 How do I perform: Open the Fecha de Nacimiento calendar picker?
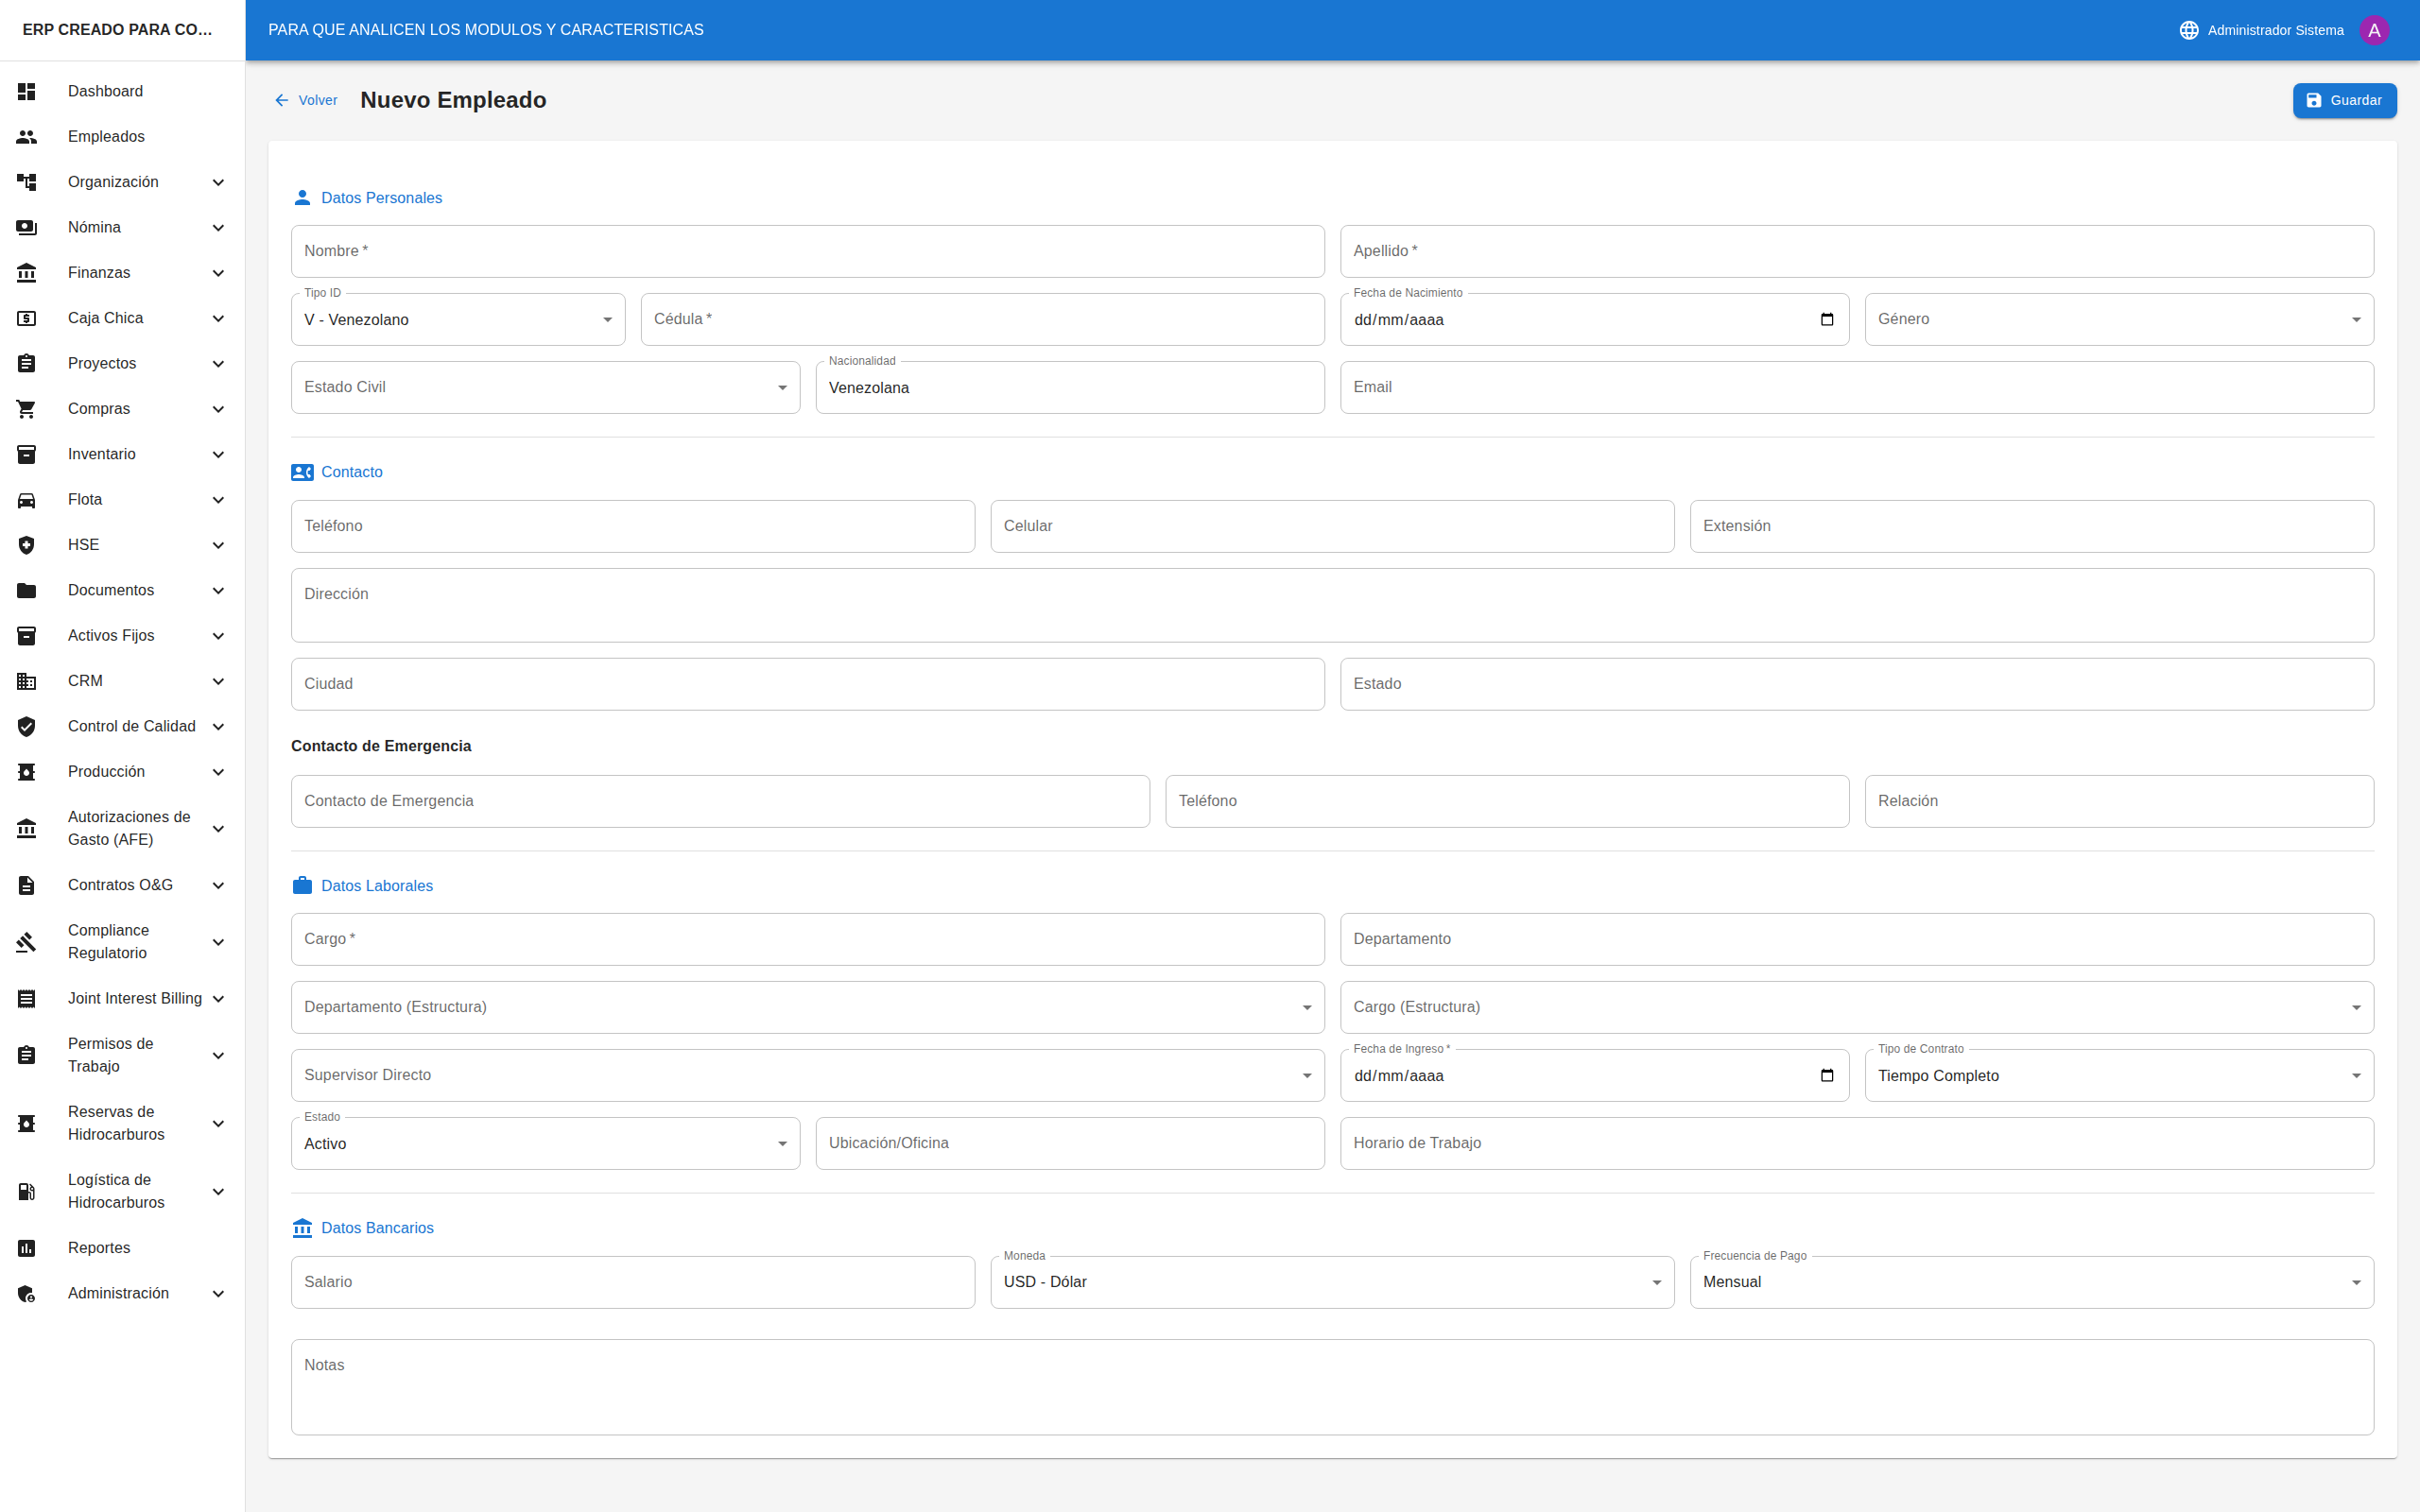click(1826, 320)
